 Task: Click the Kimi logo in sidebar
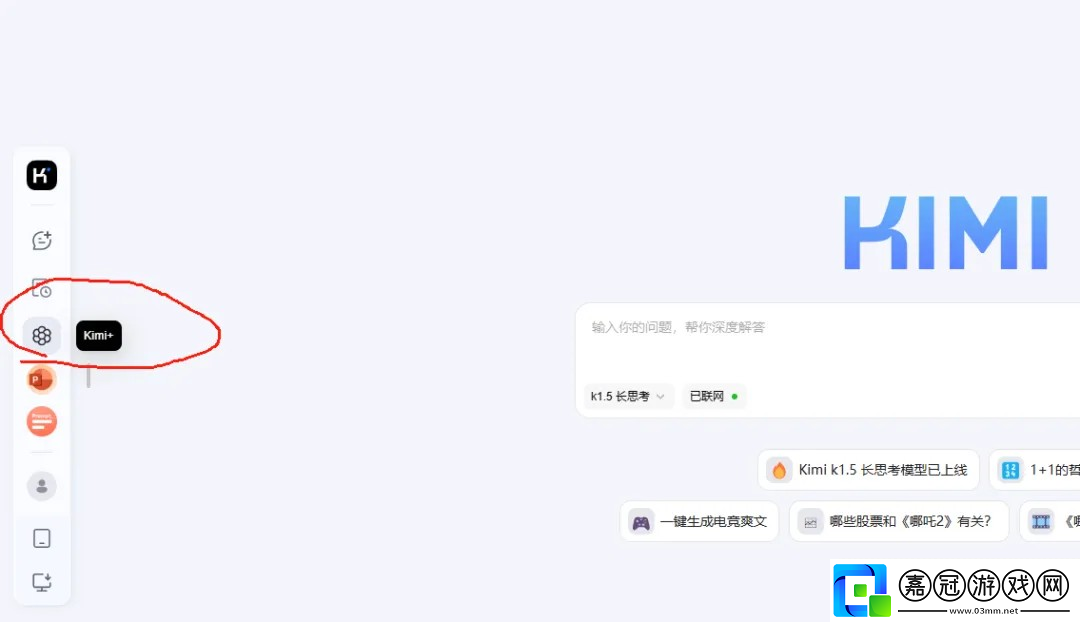coord(41,175)
